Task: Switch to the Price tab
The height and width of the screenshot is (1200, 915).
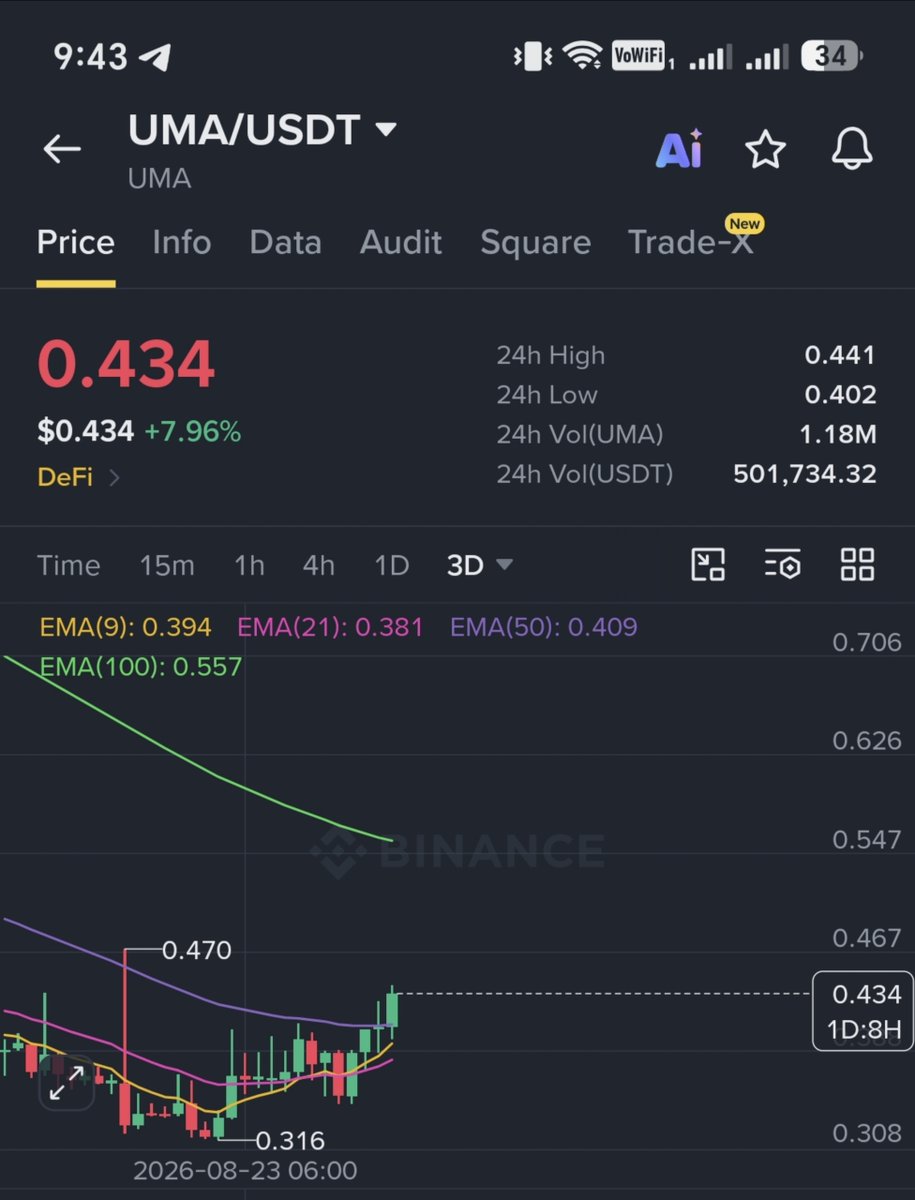Action: tap(76, 242)
